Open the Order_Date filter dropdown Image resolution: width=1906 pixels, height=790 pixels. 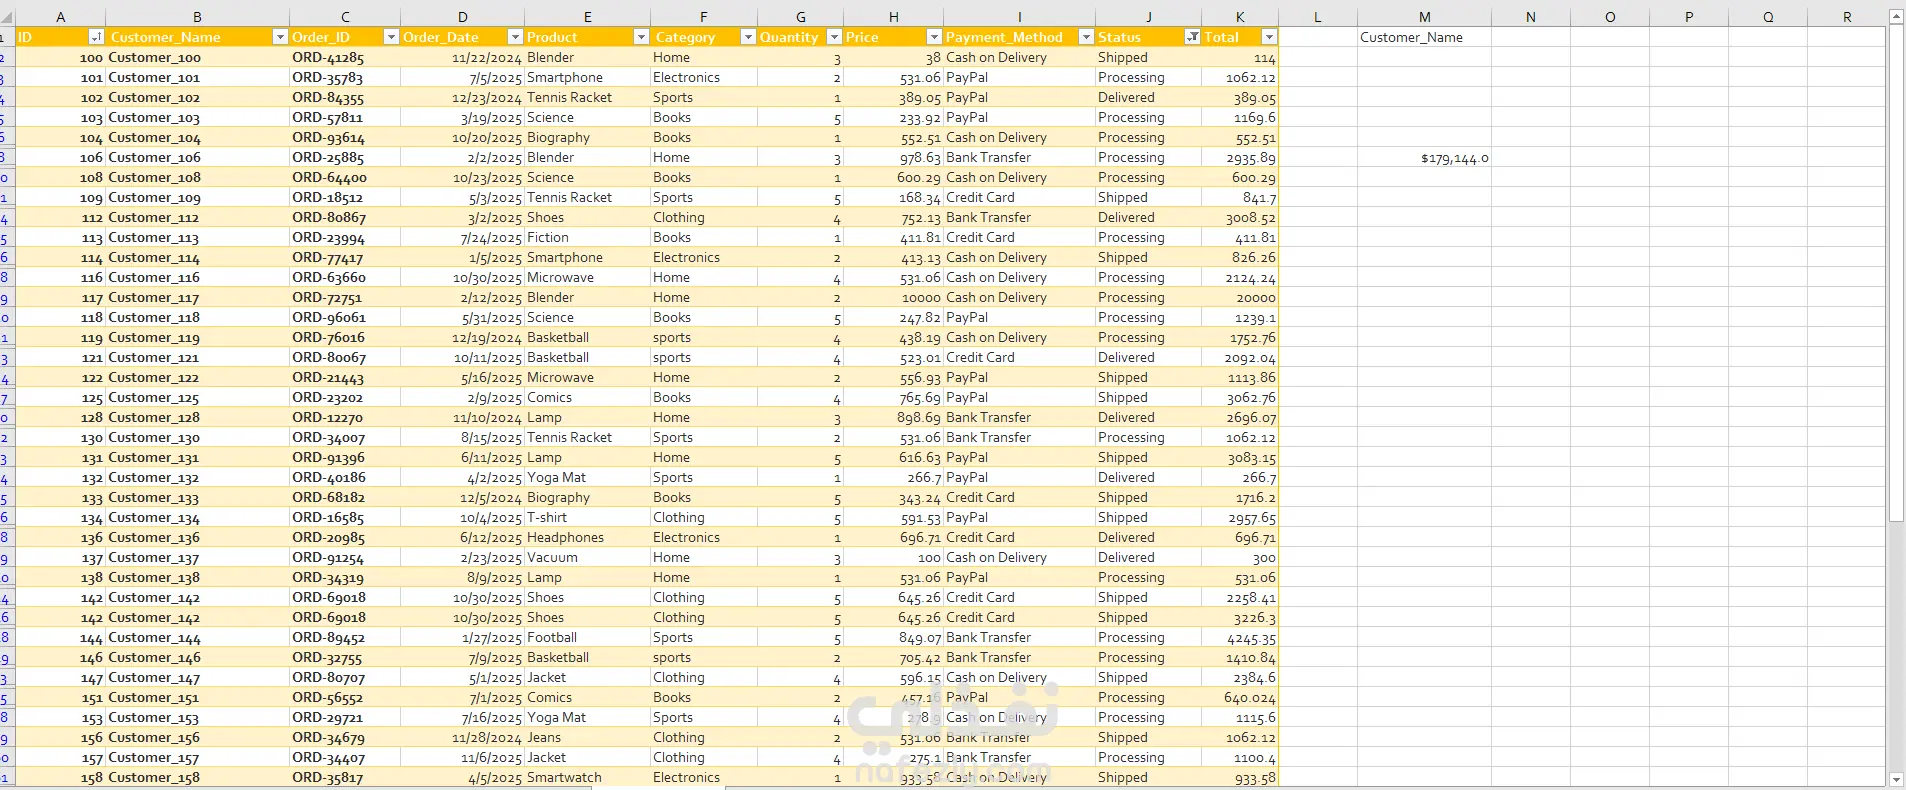tap(515, 37)
